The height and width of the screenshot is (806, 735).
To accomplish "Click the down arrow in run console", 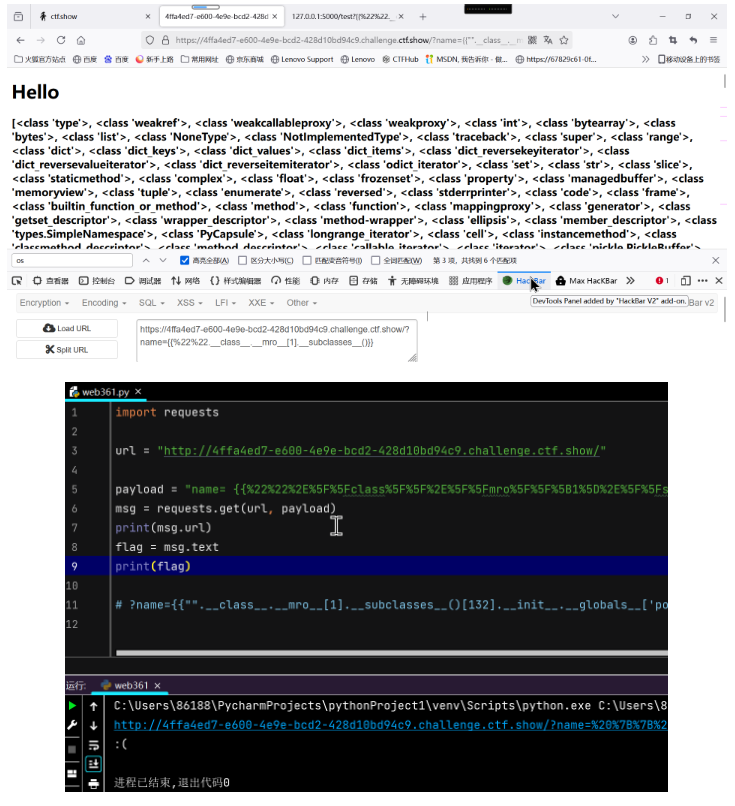I will [x=94, y=726].
